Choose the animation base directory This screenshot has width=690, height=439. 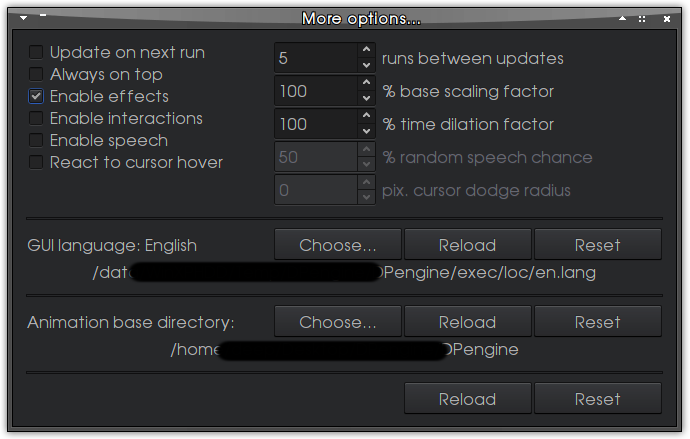click(x=338, y=322)
